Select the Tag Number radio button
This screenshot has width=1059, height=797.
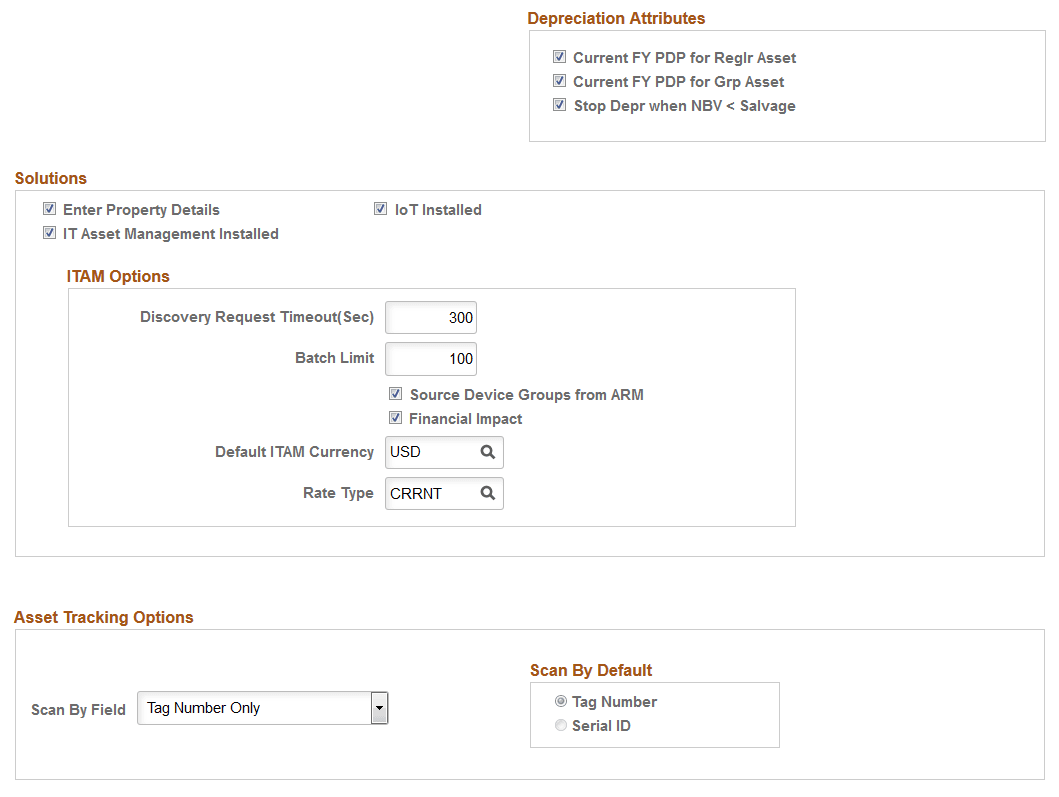coord(560,701)
